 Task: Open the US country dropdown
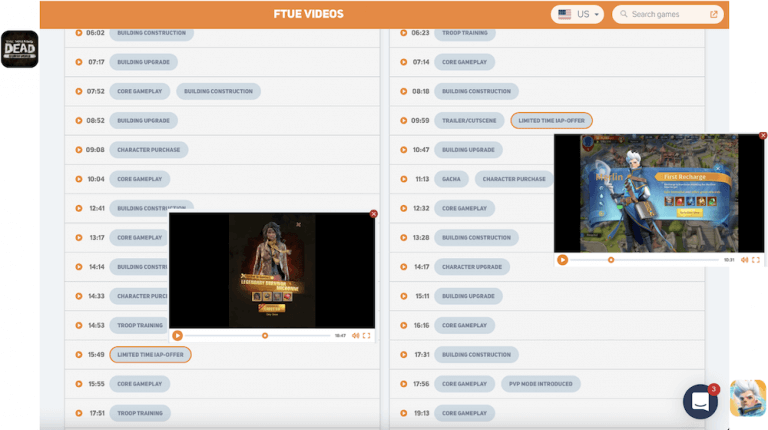[x=579, y=14]
